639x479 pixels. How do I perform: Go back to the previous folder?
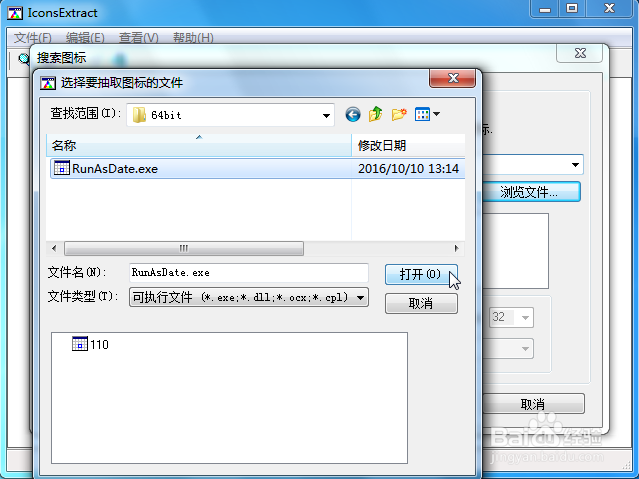tap(353, 115)
